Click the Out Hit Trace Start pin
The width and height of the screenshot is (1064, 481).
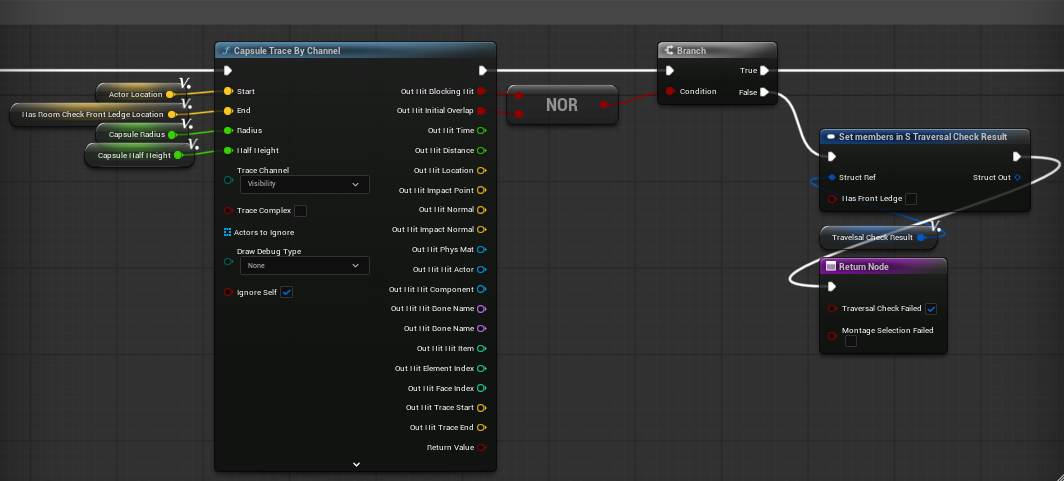pyautogui.click(x=481, y=408)
